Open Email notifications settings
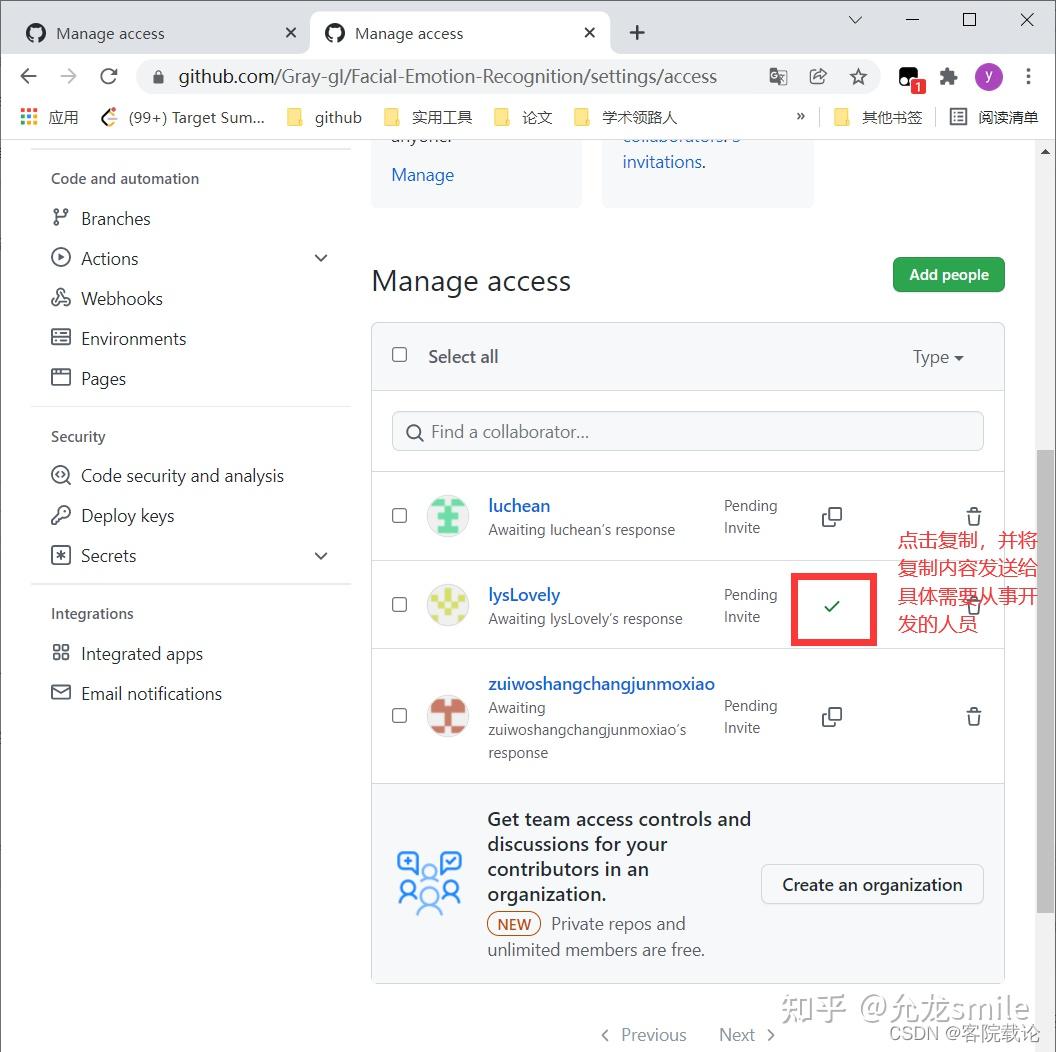Screen dimensions: 1056x1052 pyautogui.click(x=152, y=693)
